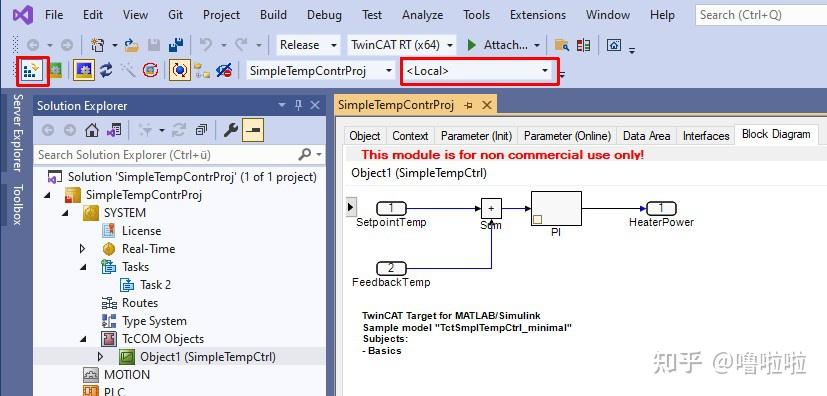The height and width of the screenshot is (396, 827).
Task: Click the Activate Configuration icon
Action: point(32,71)
